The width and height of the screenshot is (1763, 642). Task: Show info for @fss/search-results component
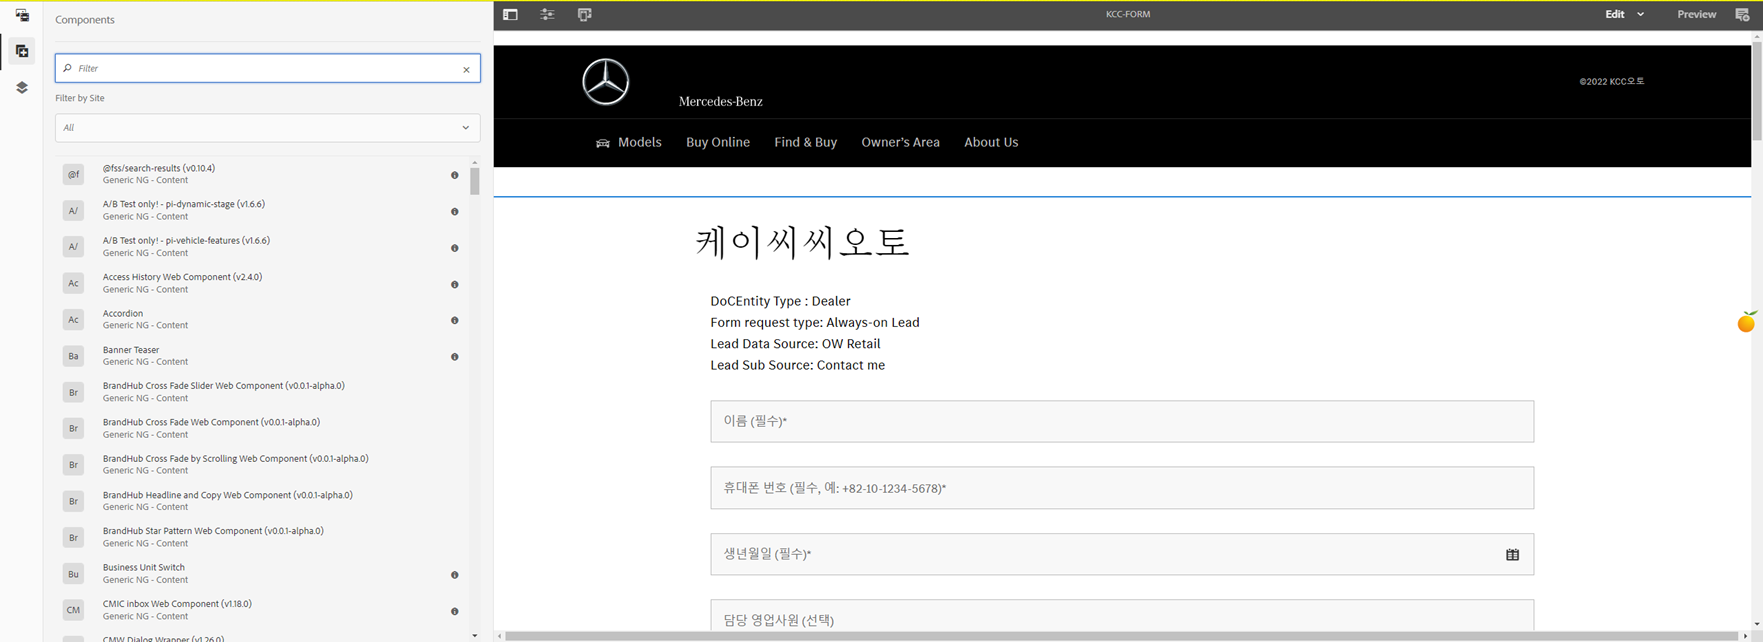(454, 175)
